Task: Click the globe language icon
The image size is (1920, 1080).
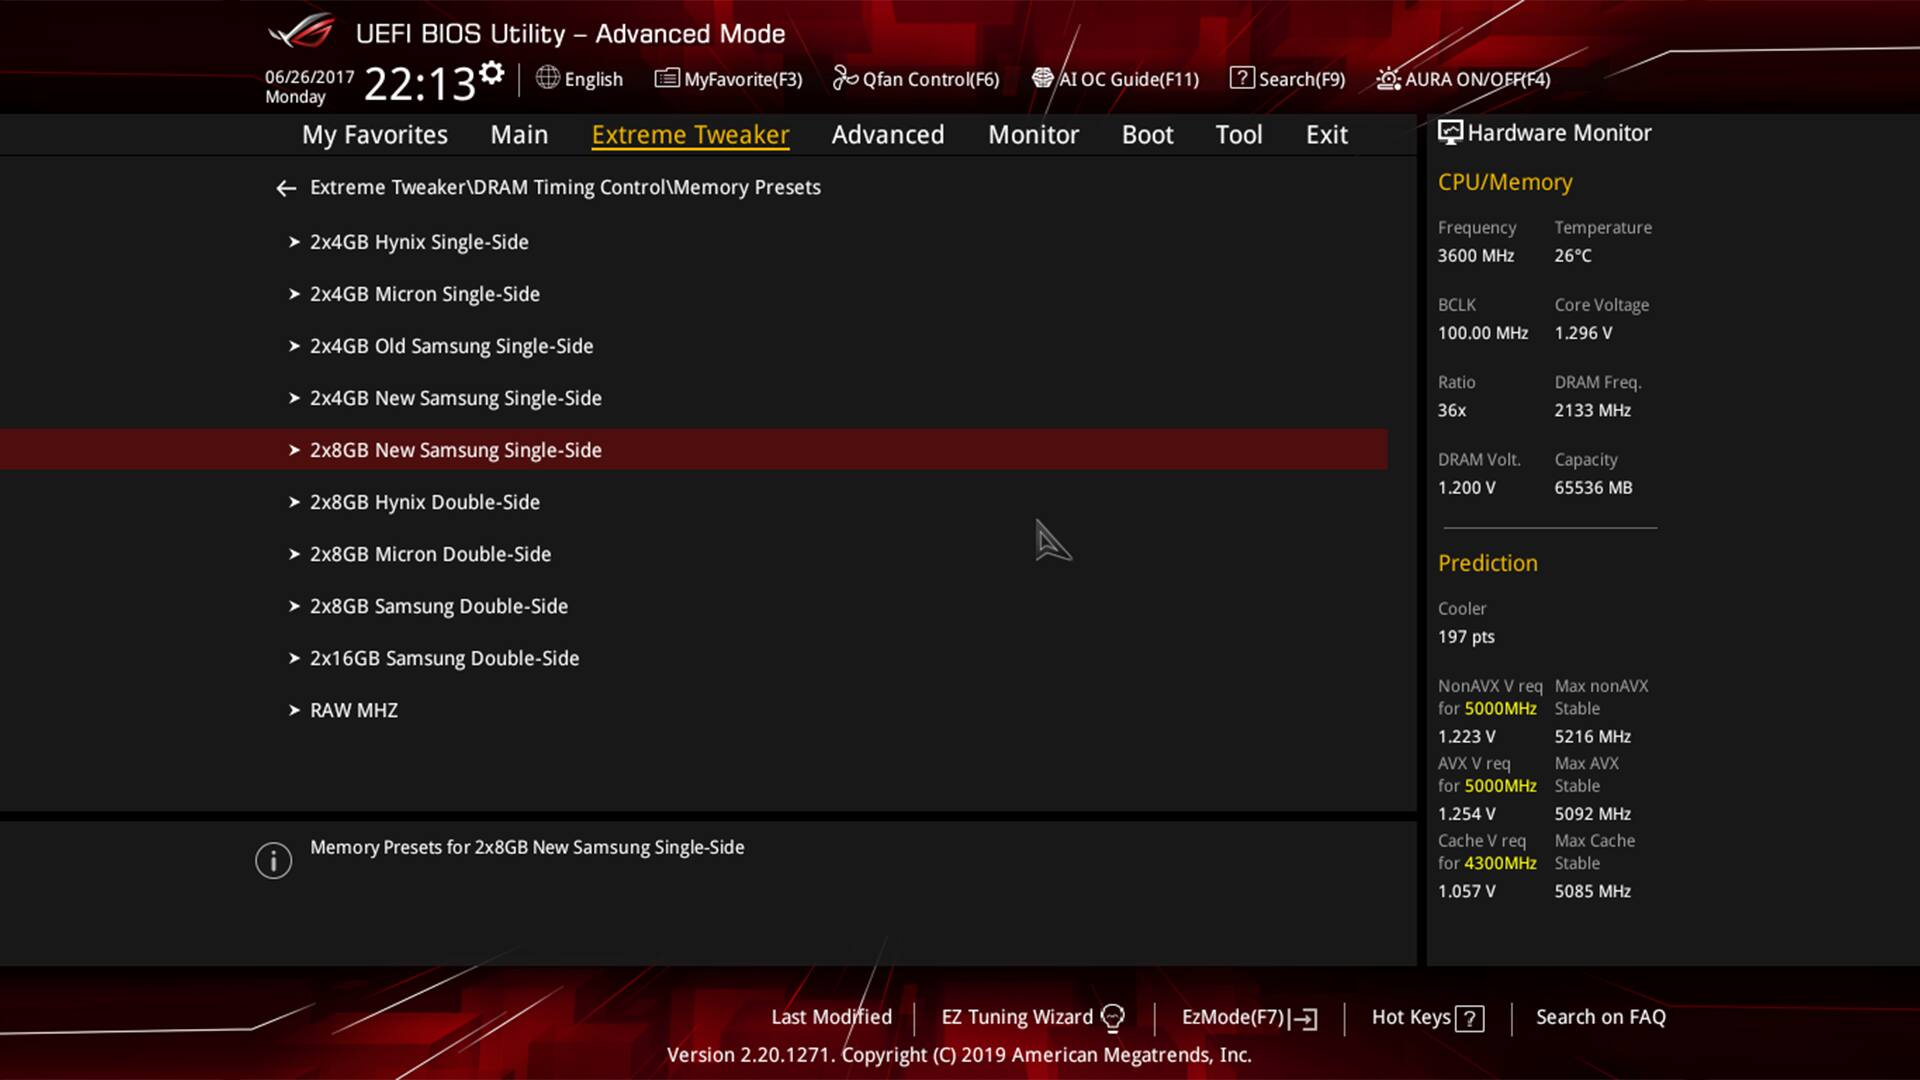Action: coord(547,78)
